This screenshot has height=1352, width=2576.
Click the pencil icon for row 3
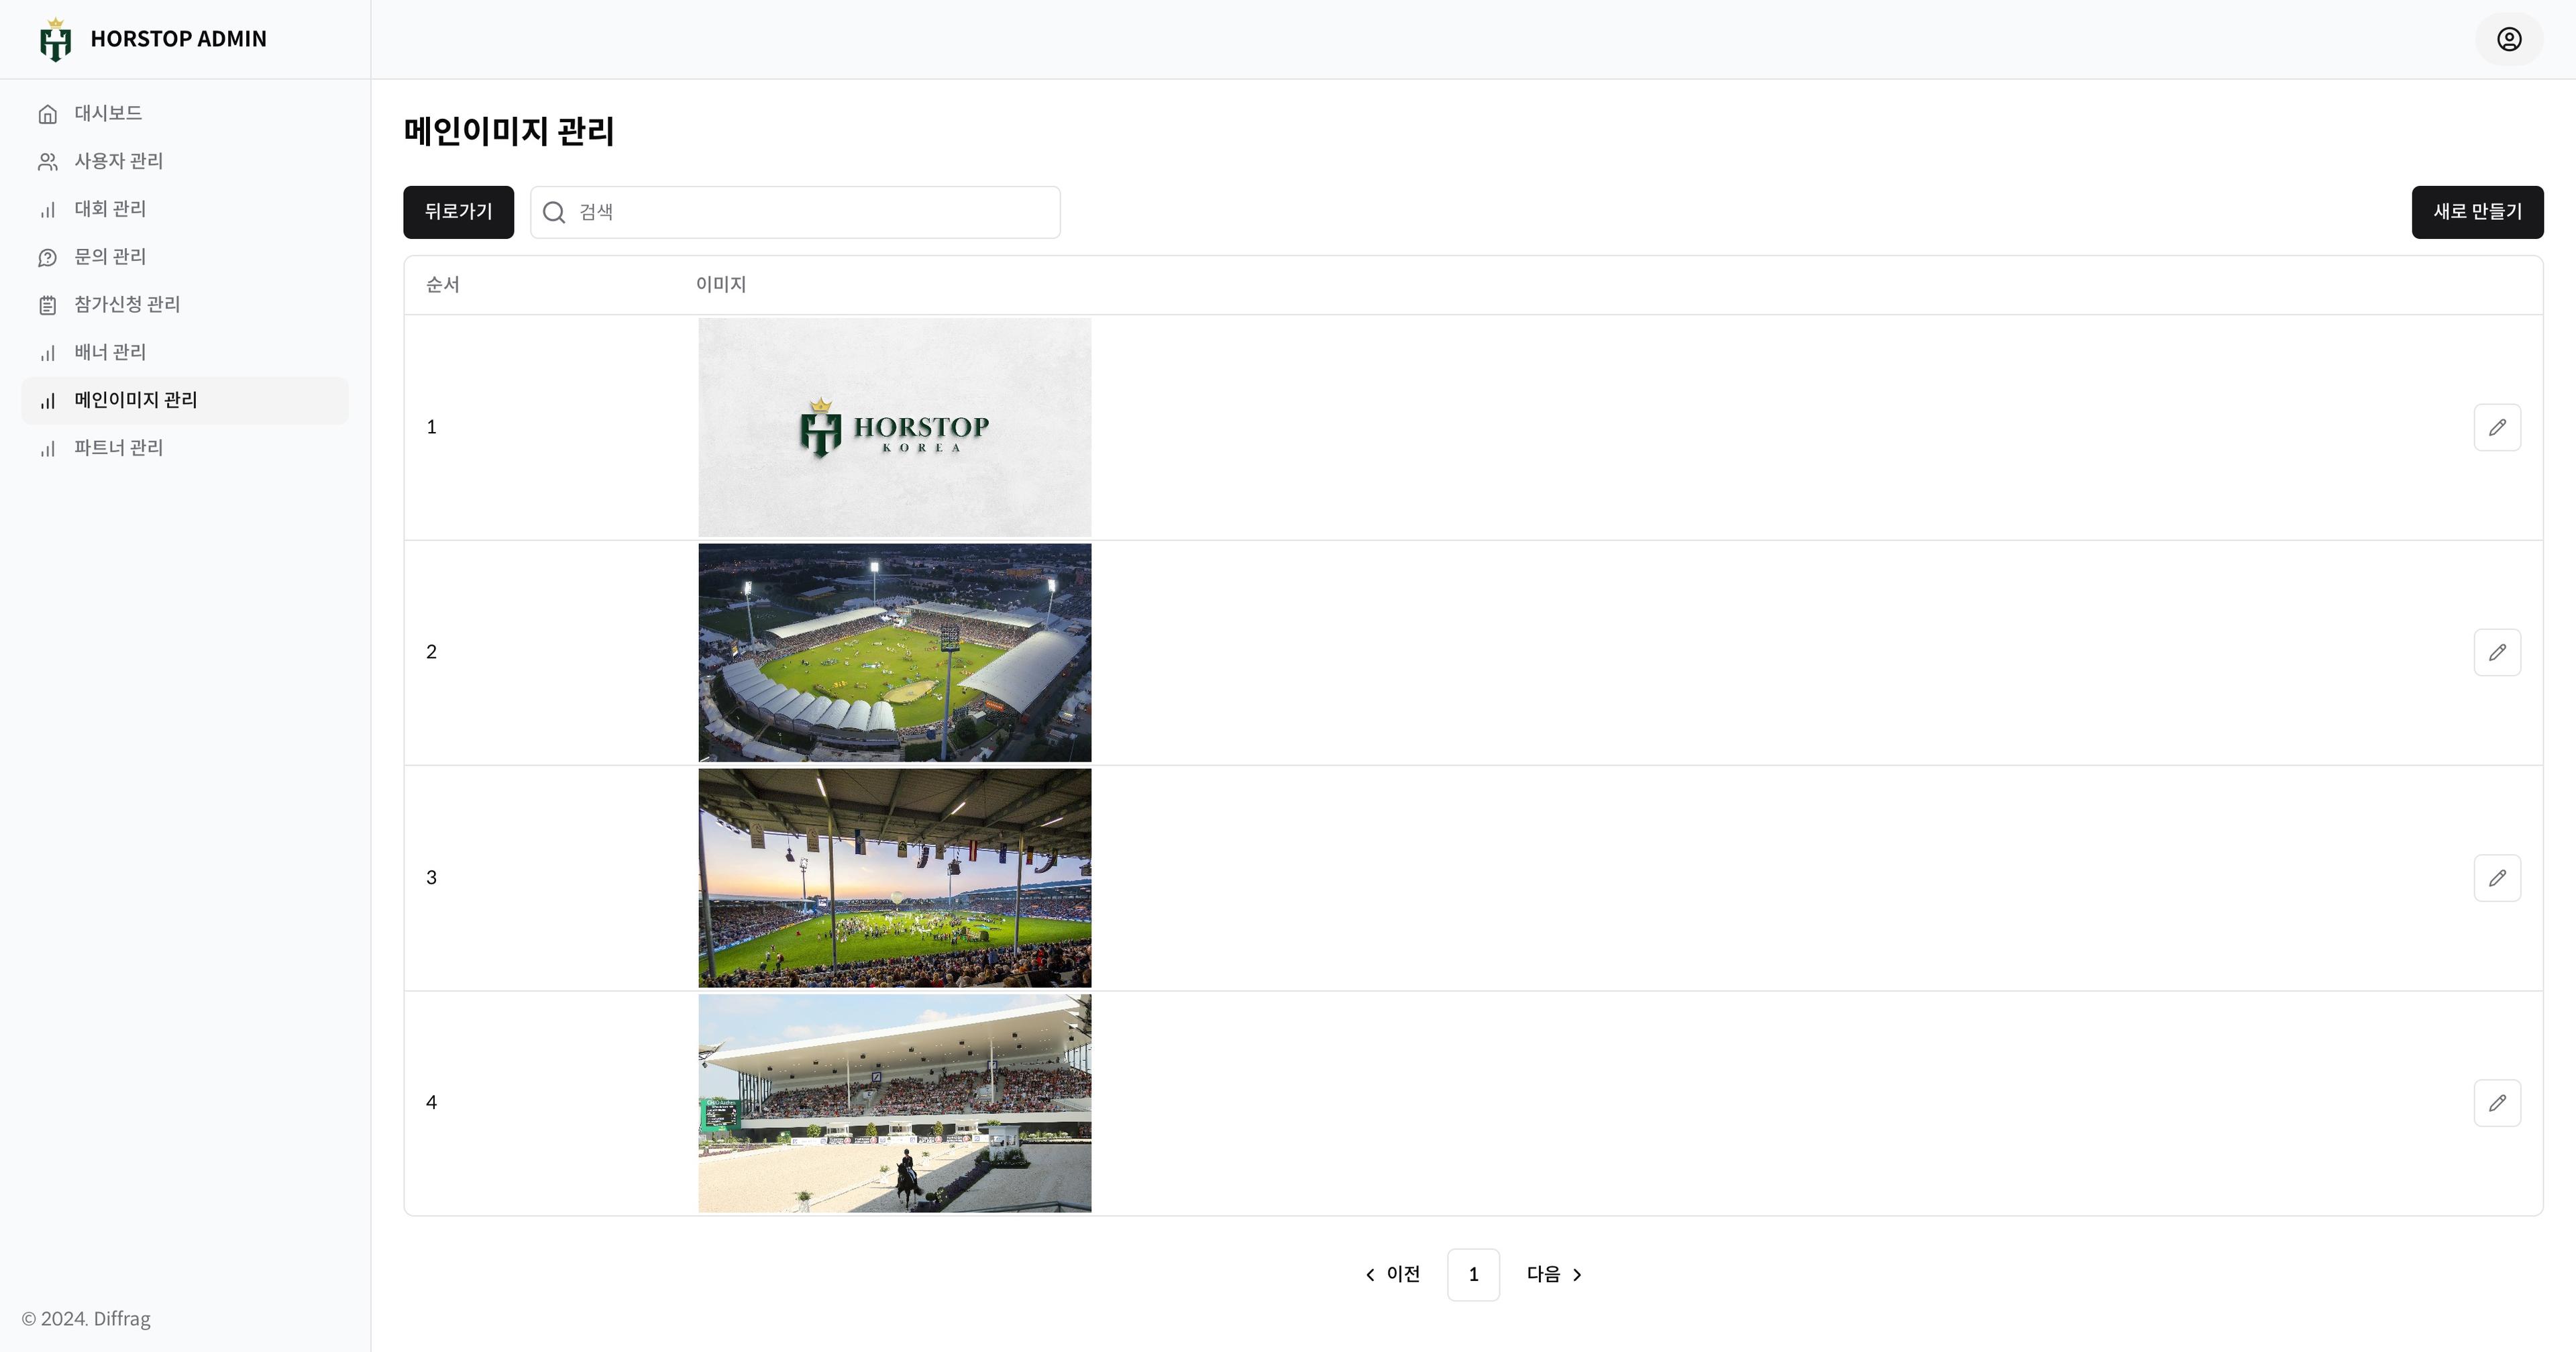pos(2497,878)
